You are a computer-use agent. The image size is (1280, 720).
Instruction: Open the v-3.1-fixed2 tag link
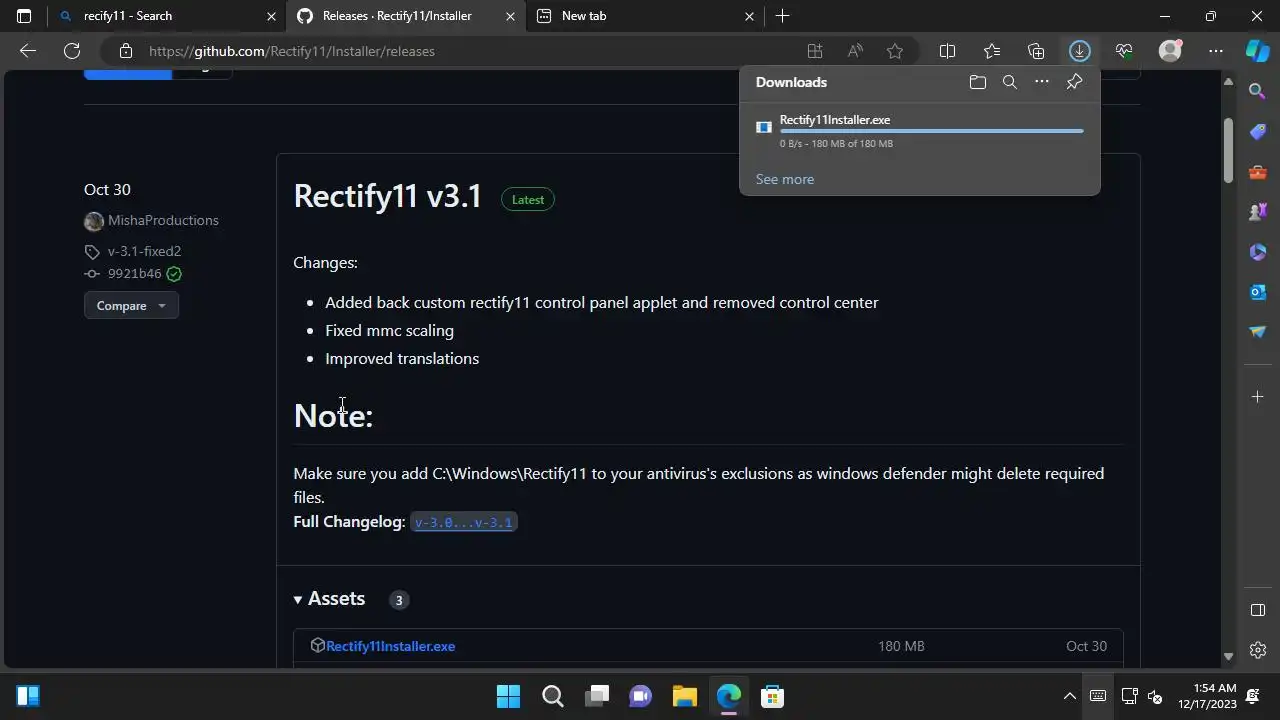pos(144,251)
